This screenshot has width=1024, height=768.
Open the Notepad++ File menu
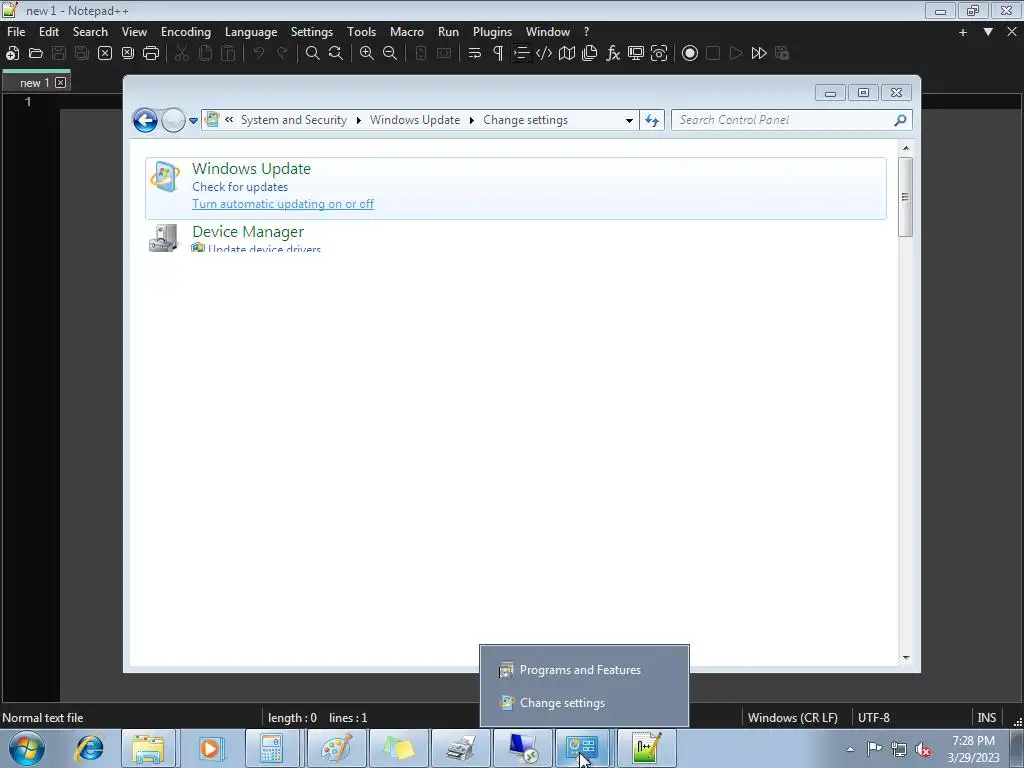point(16,31)
